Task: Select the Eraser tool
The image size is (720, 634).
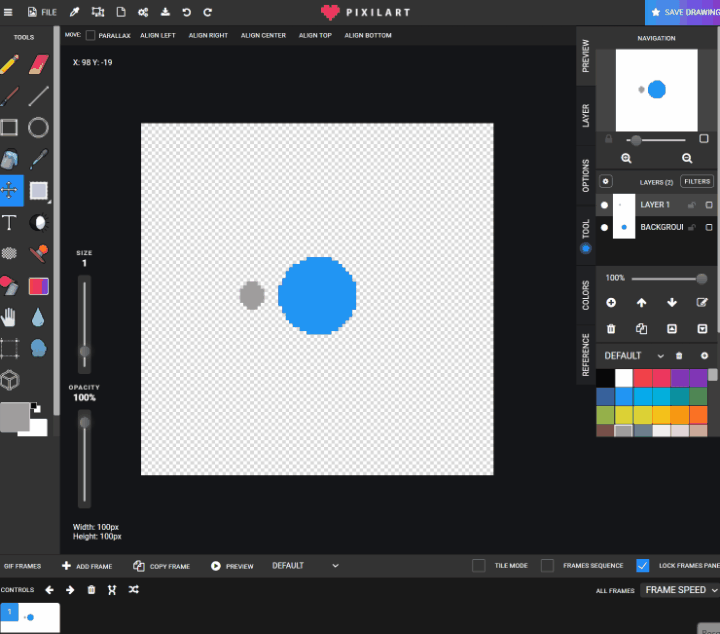Action: (39, 64)
